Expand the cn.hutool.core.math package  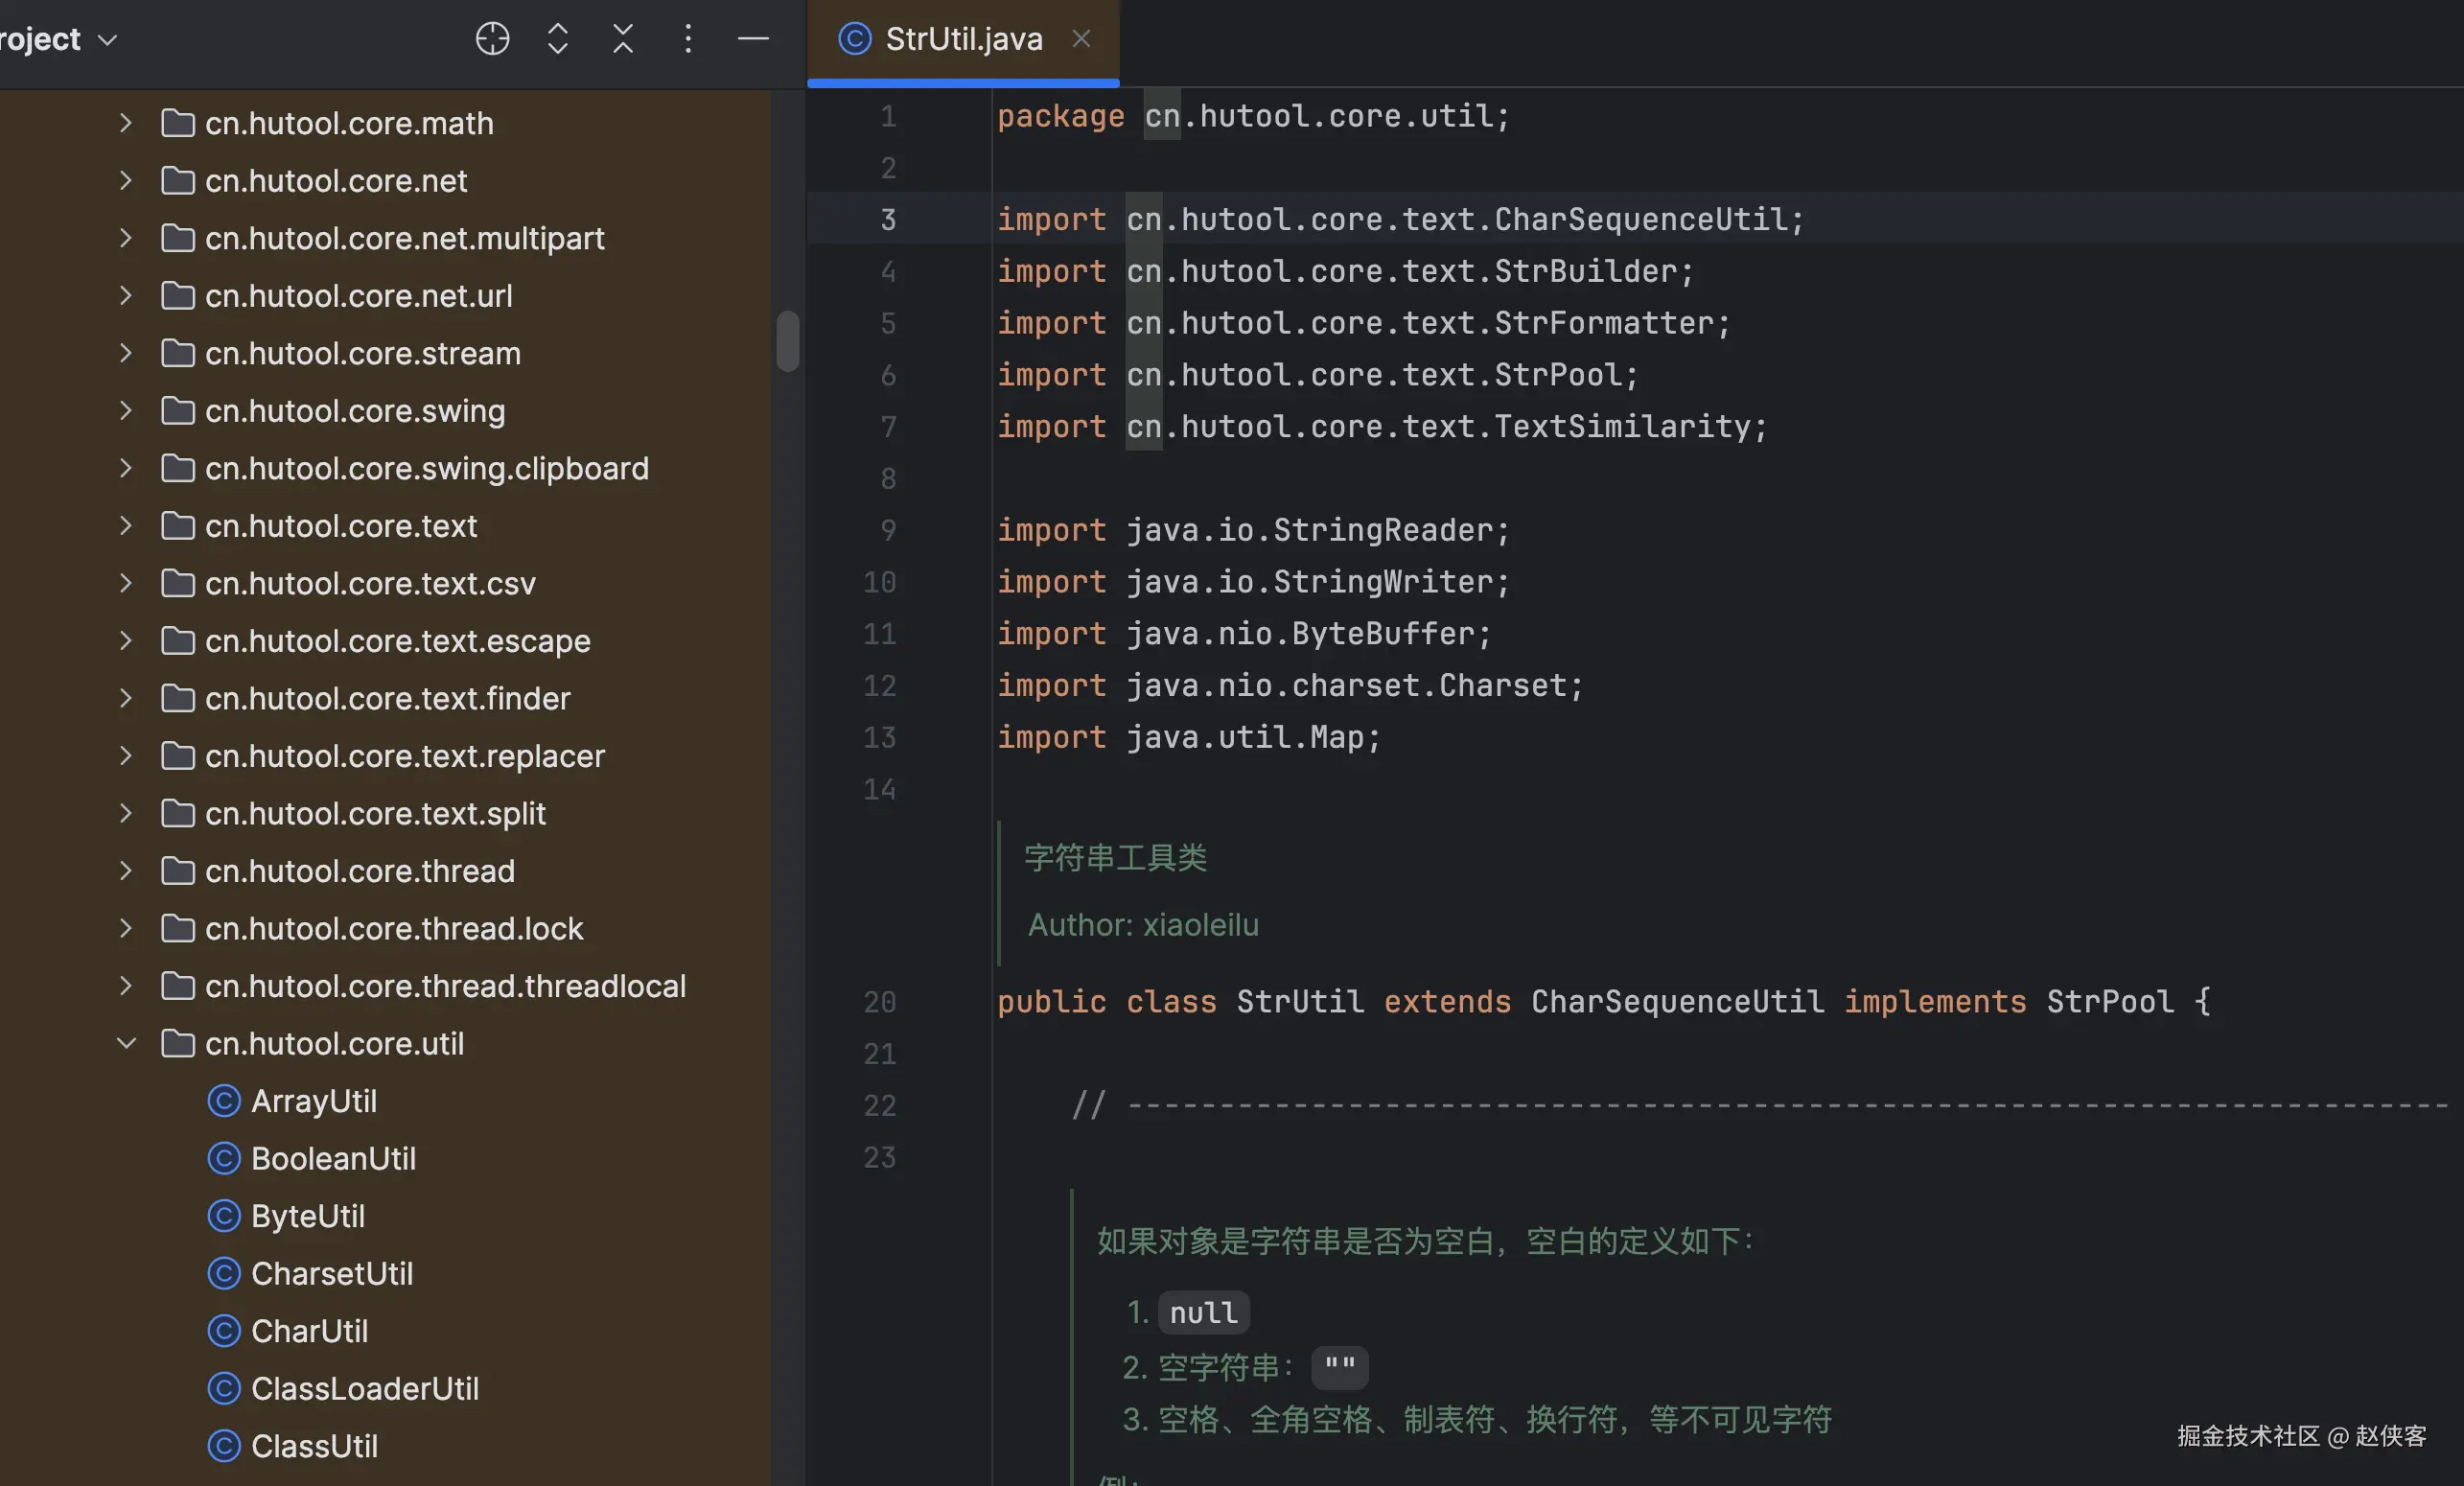click(126, 123)
